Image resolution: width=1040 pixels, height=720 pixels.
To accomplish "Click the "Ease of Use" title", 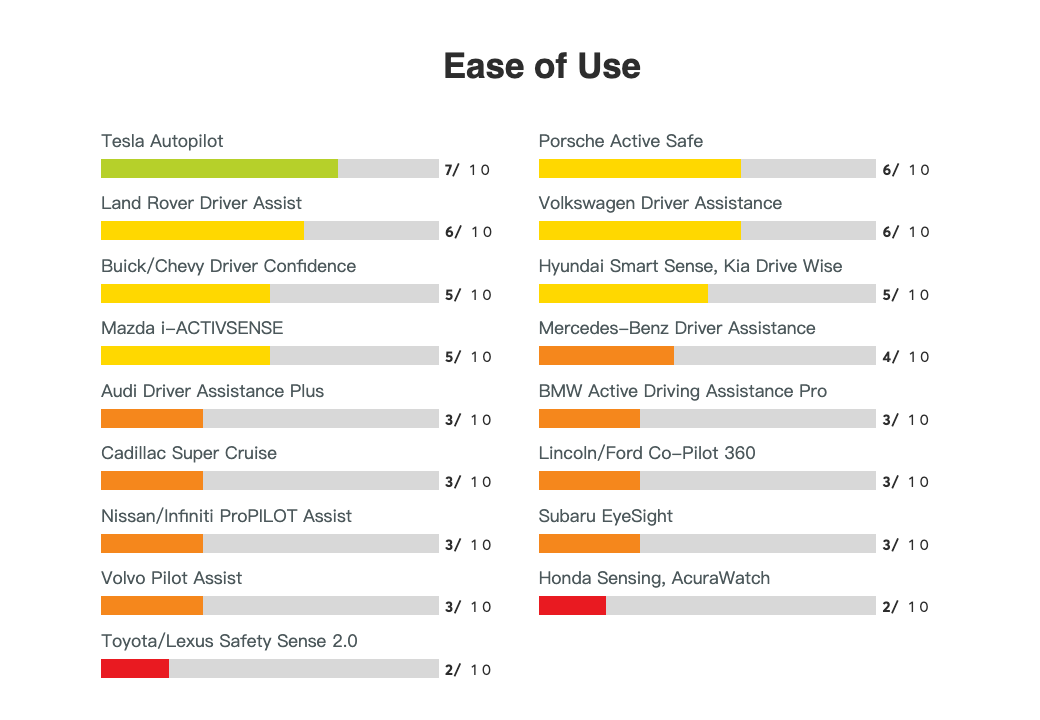I will click(542, 66).
